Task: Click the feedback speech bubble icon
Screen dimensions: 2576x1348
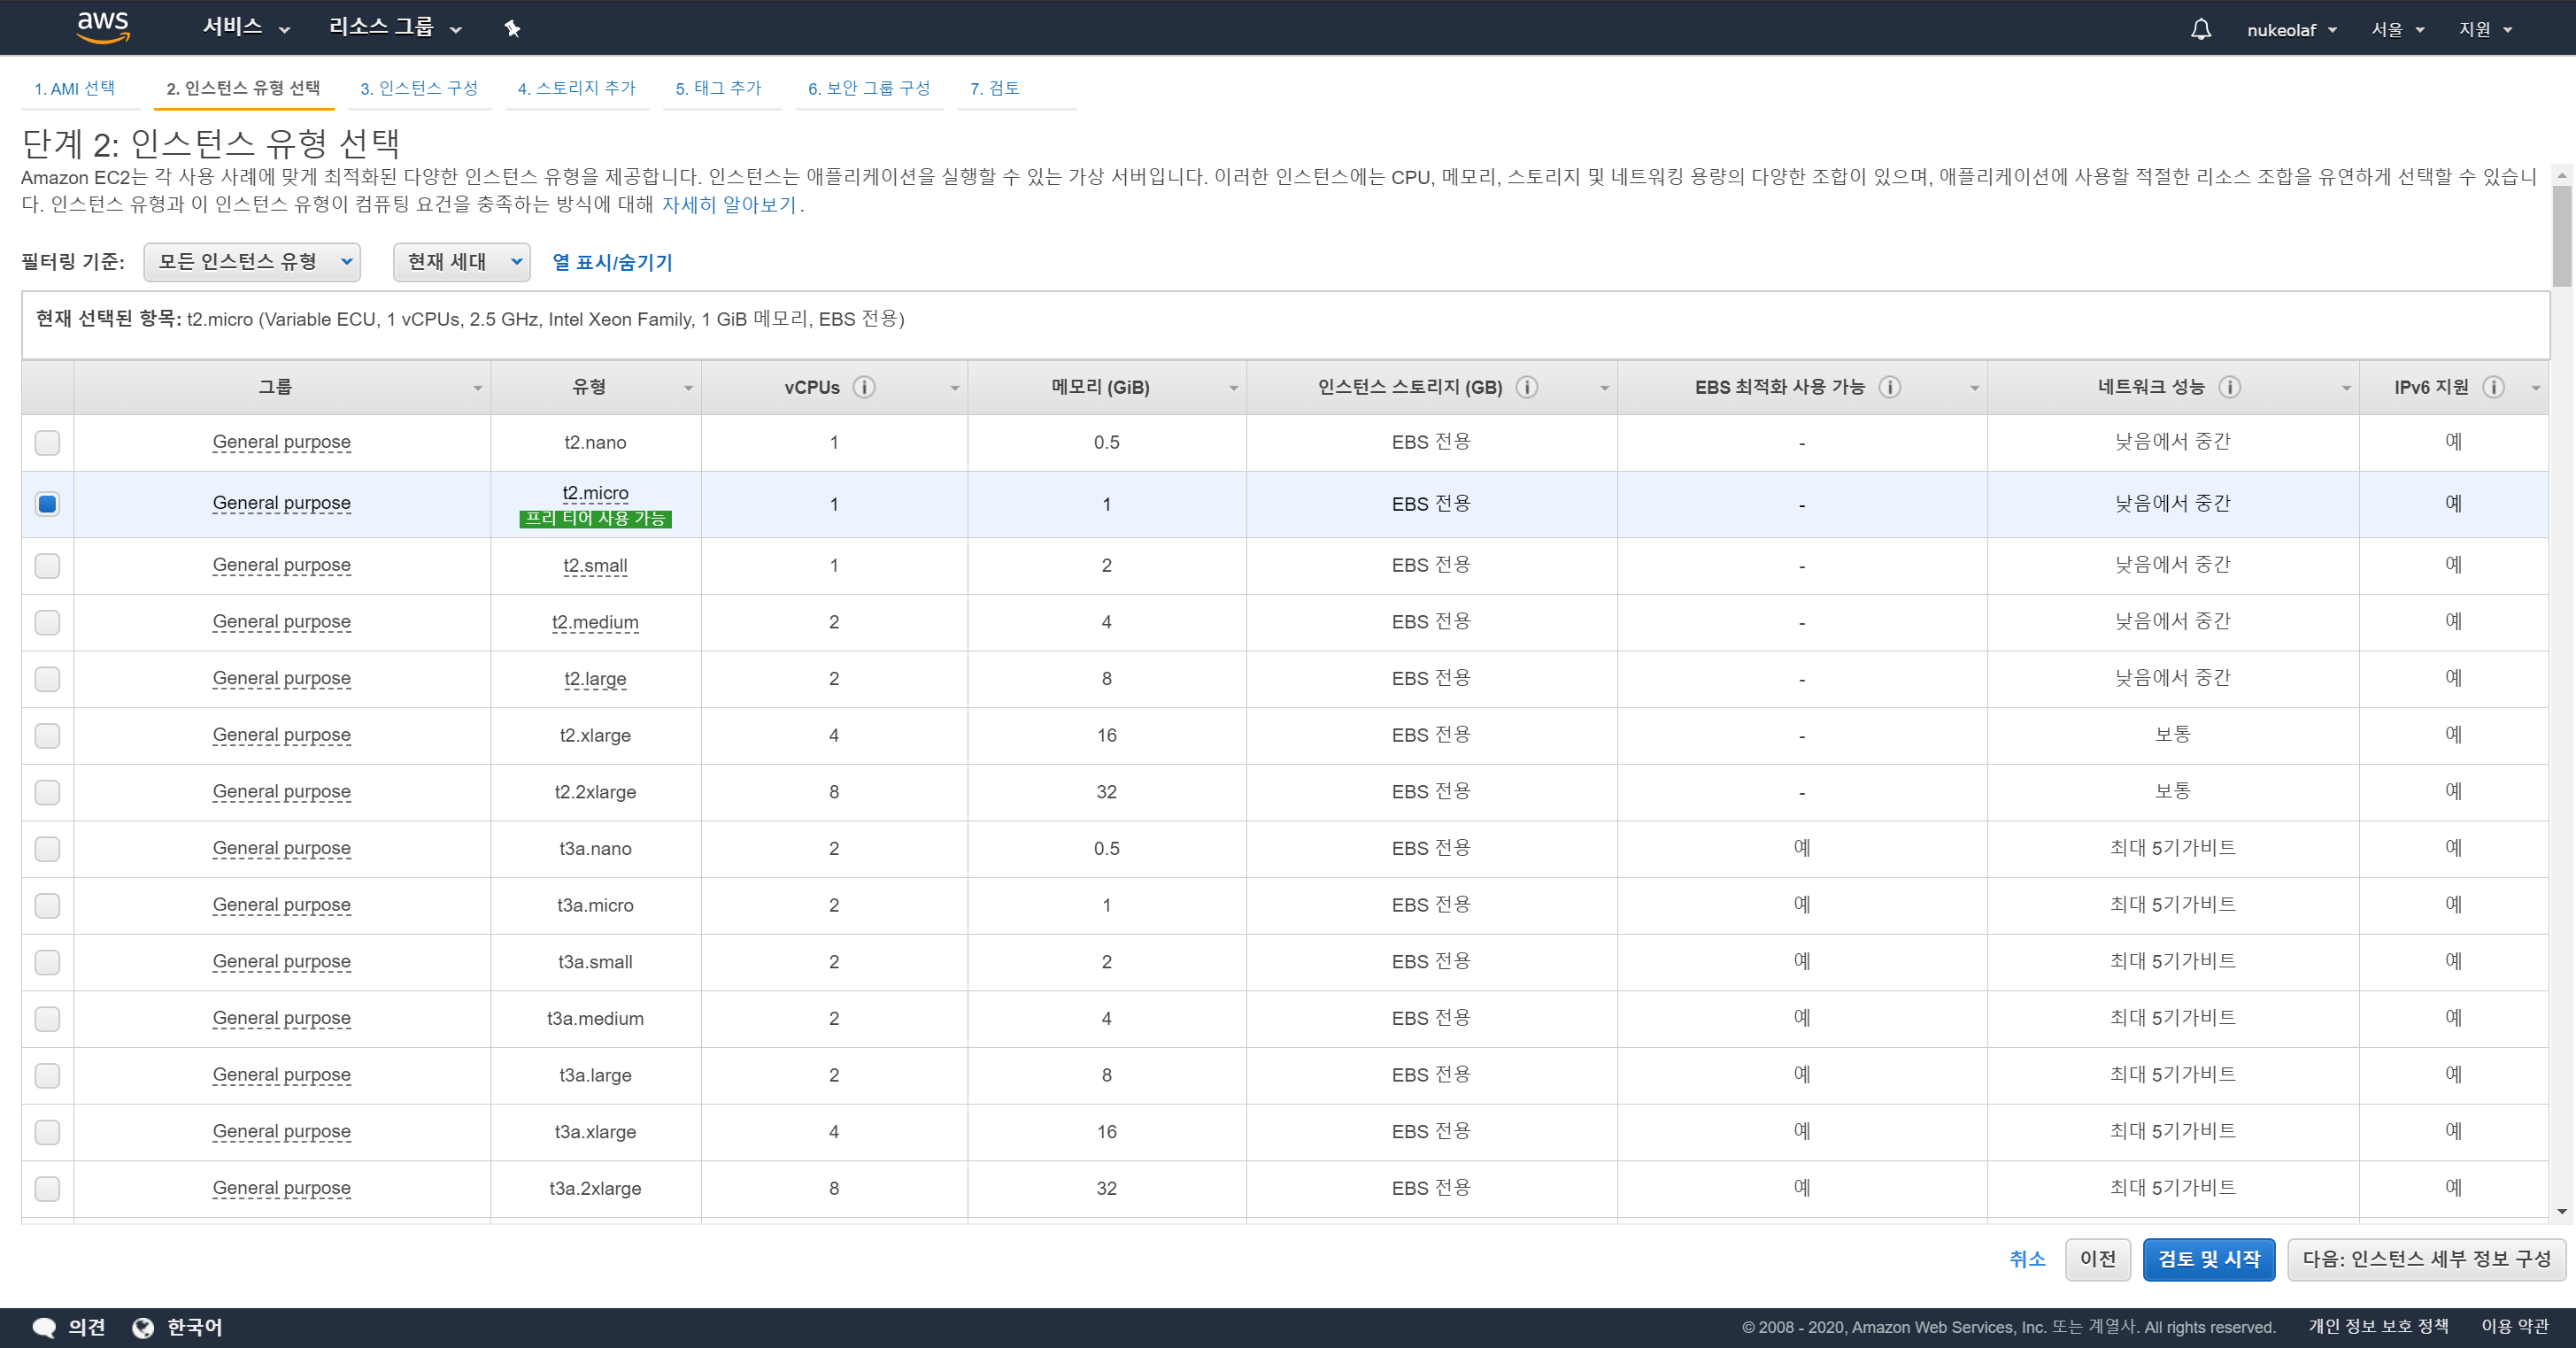Action: (x=44, y=1327)
